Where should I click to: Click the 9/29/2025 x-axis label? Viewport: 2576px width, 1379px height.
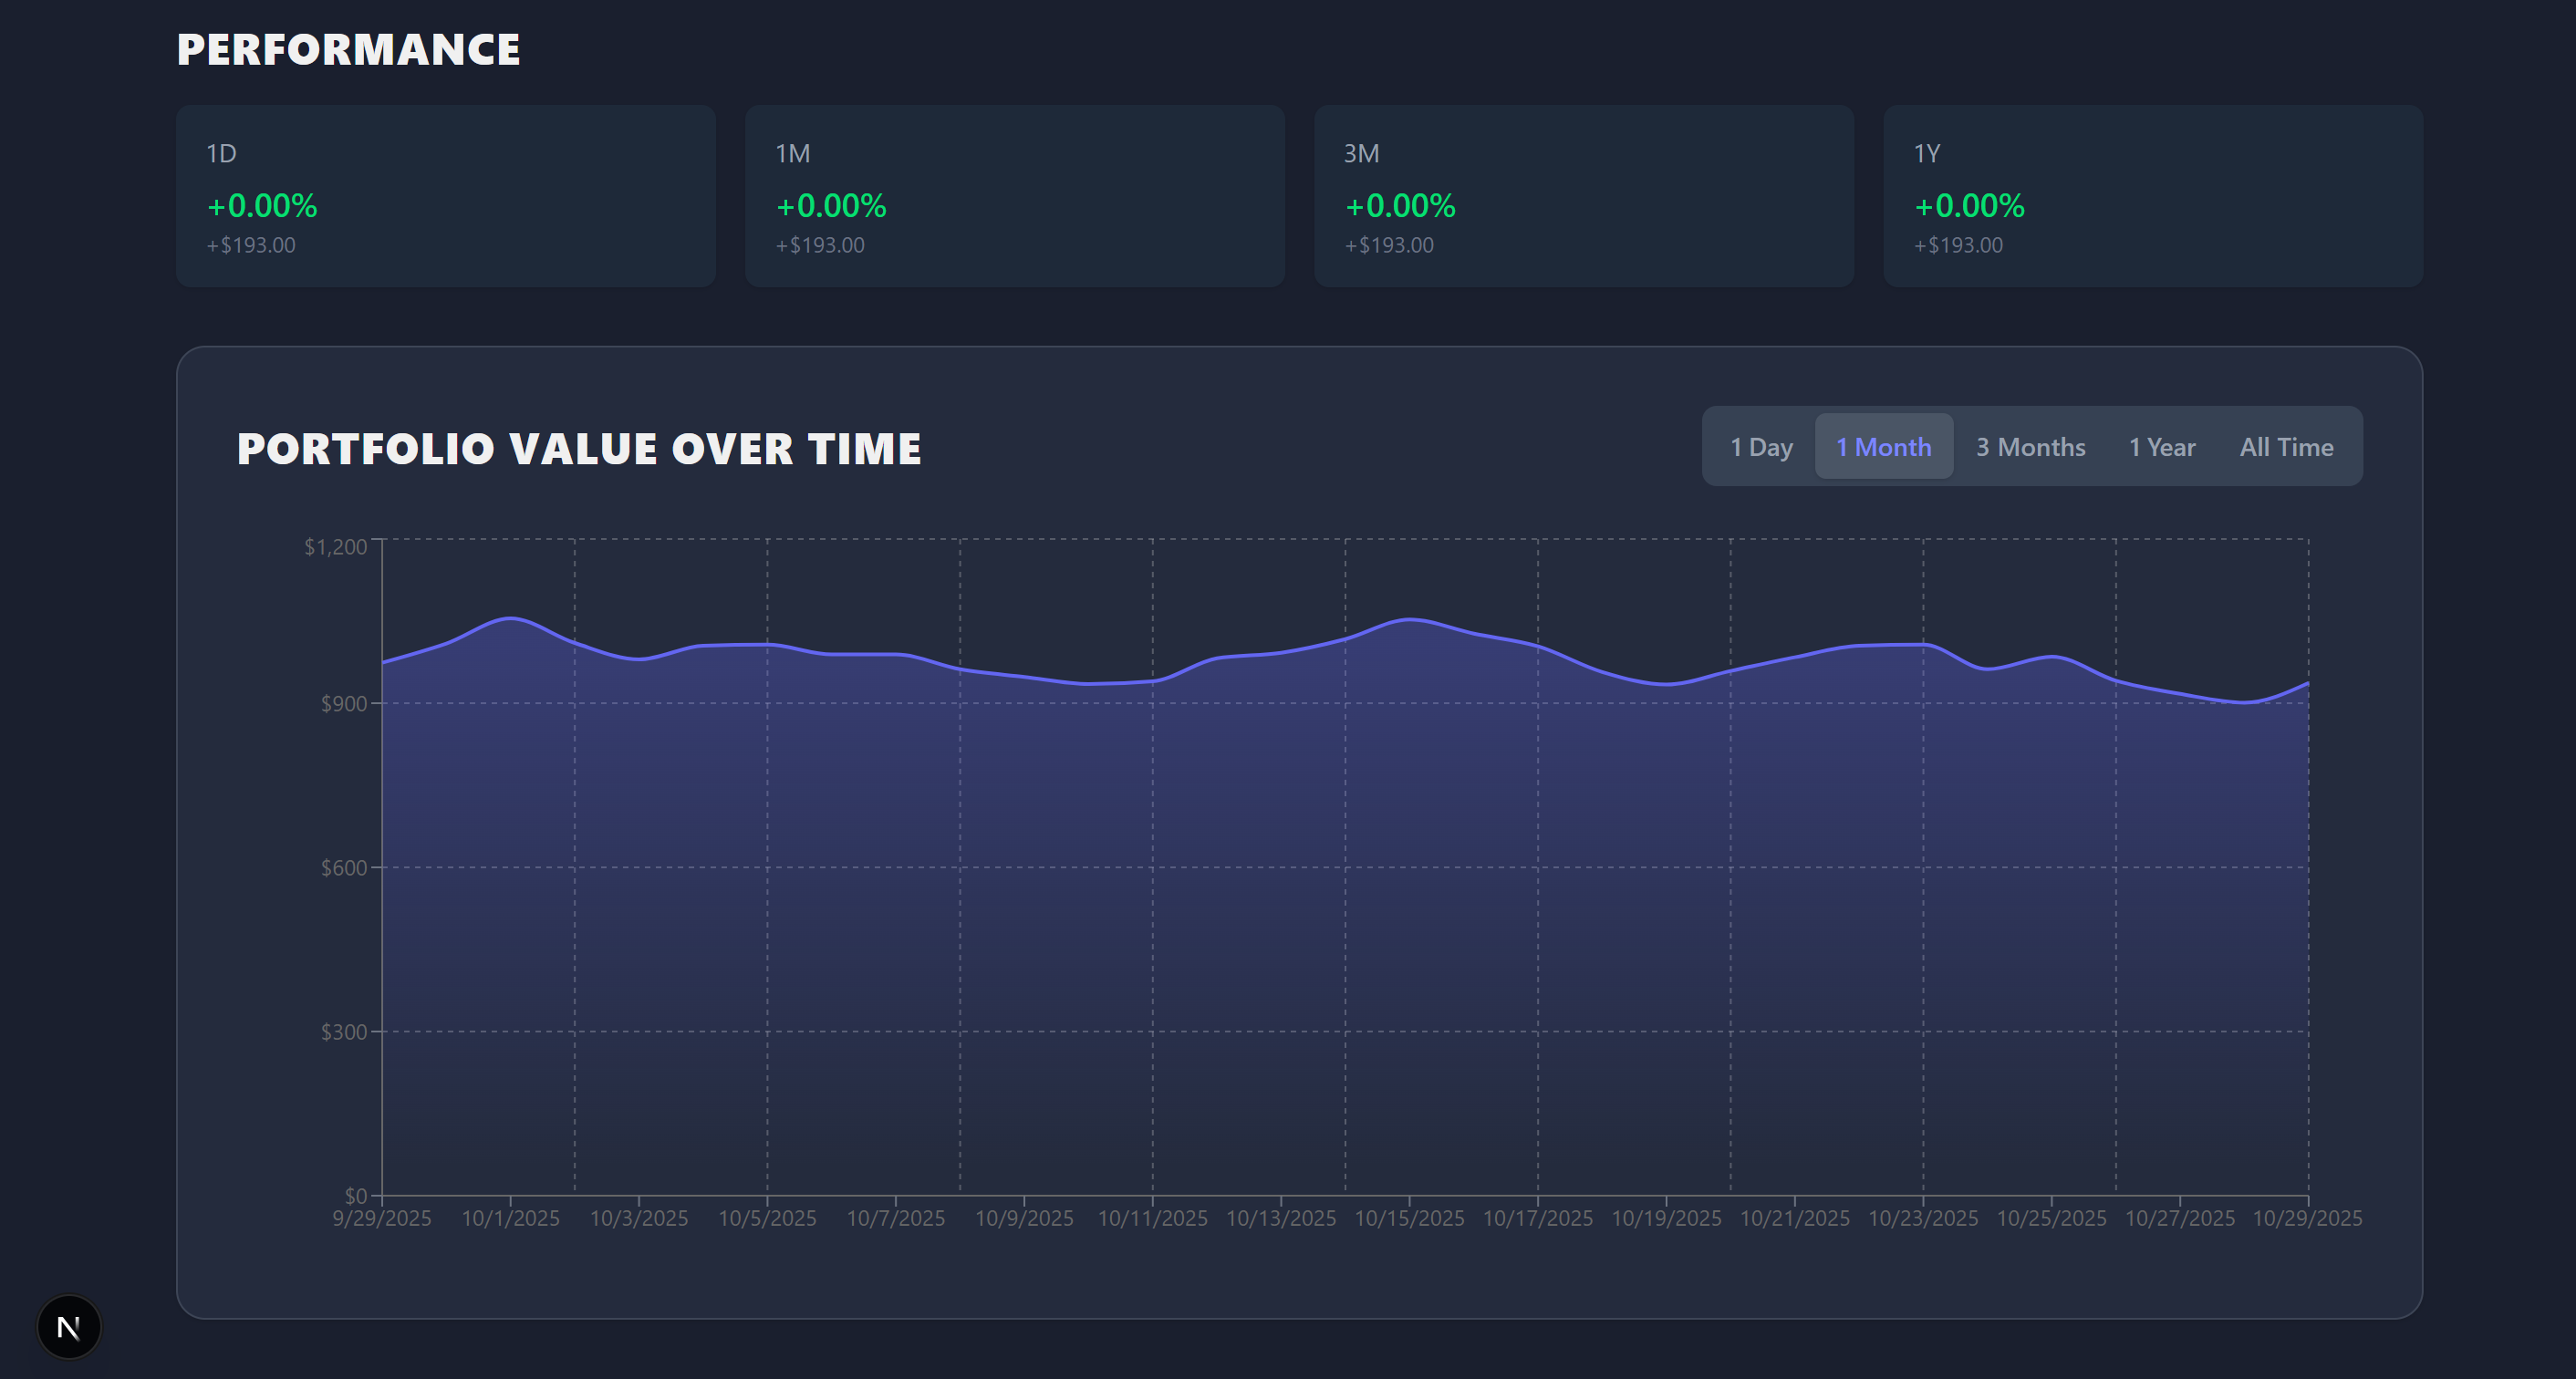[x=382, y=1218]
